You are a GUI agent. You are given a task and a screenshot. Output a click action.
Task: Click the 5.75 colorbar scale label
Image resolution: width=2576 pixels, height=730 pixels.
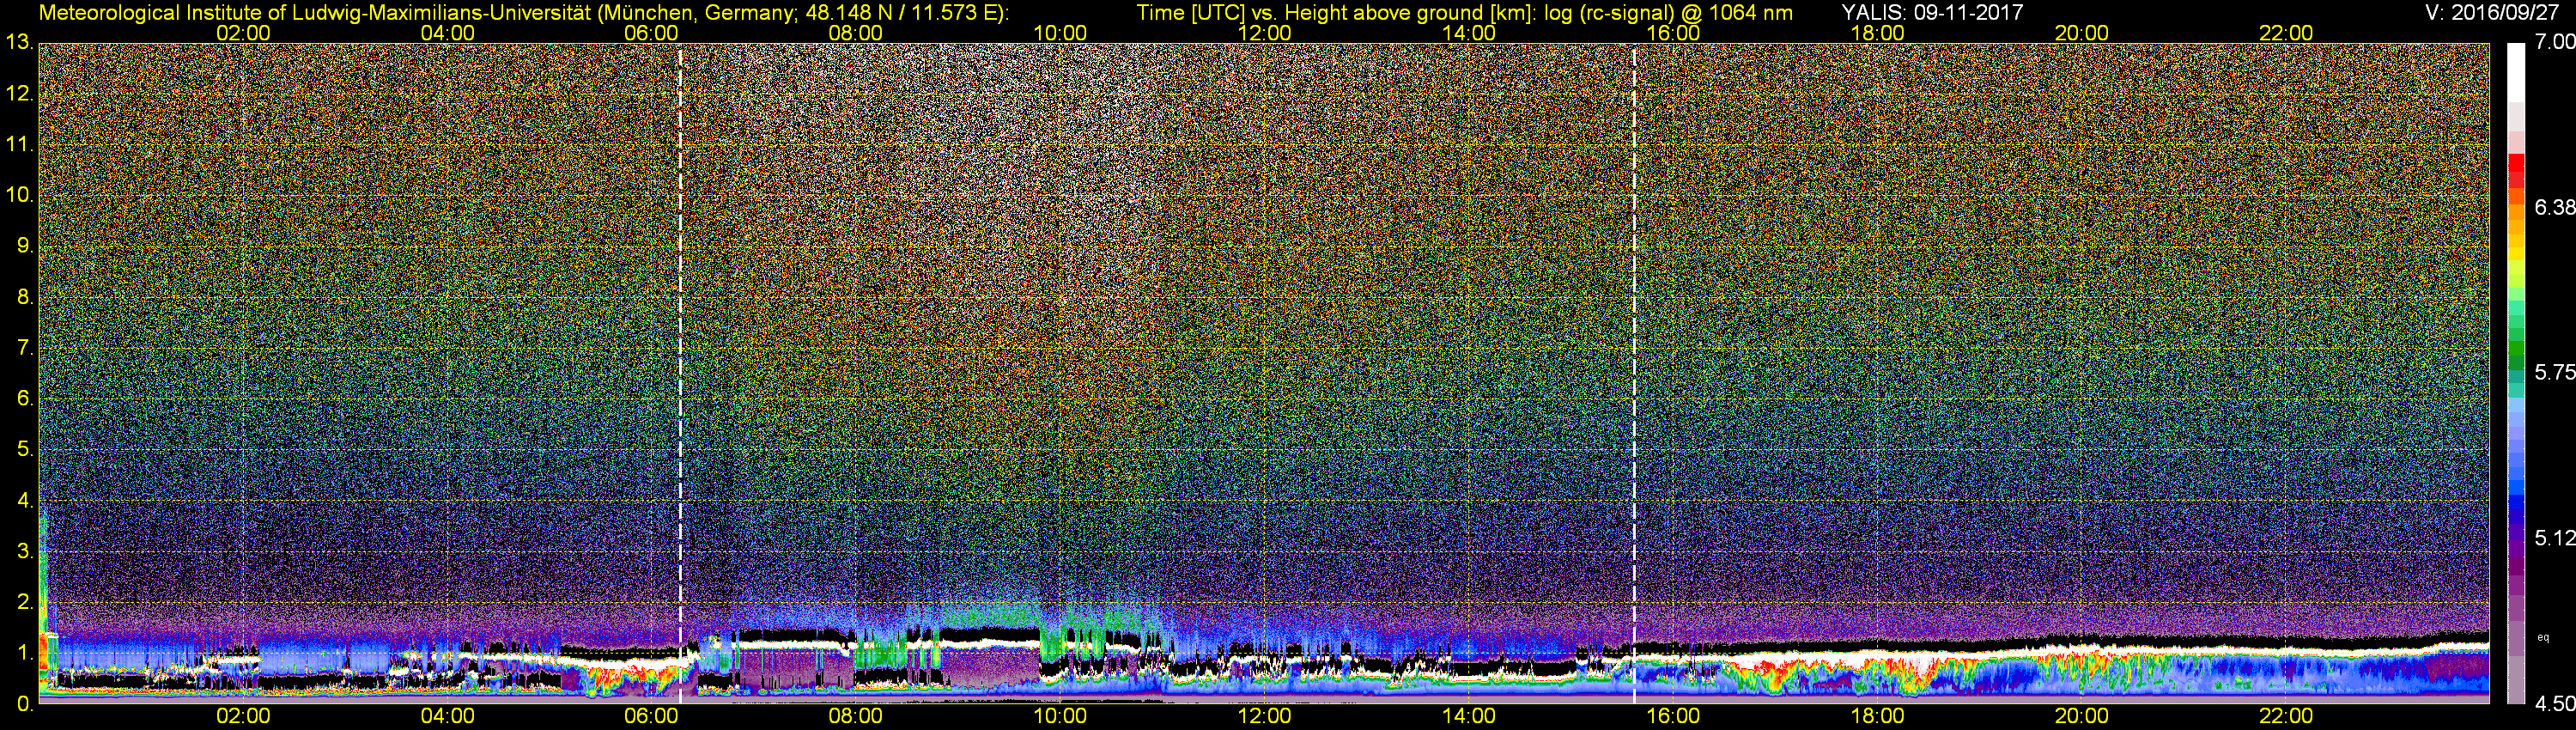2554,372
